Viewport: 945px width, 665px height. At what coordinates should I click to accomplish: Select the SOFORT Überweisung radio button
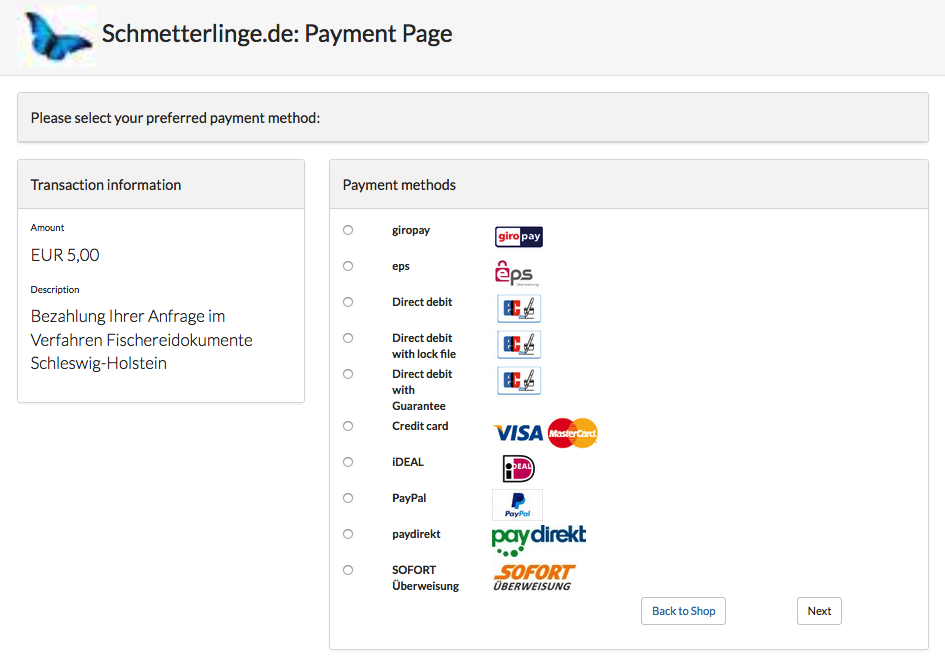[348, 570]
